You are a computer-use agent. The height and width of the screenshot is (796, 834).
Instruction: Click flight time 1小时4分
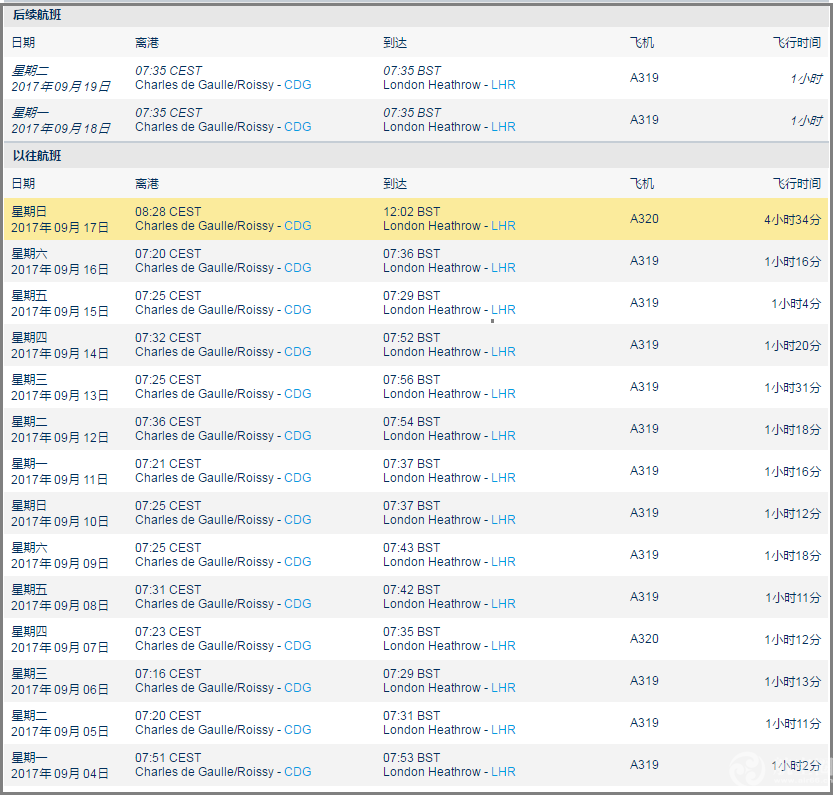[796, 303]
